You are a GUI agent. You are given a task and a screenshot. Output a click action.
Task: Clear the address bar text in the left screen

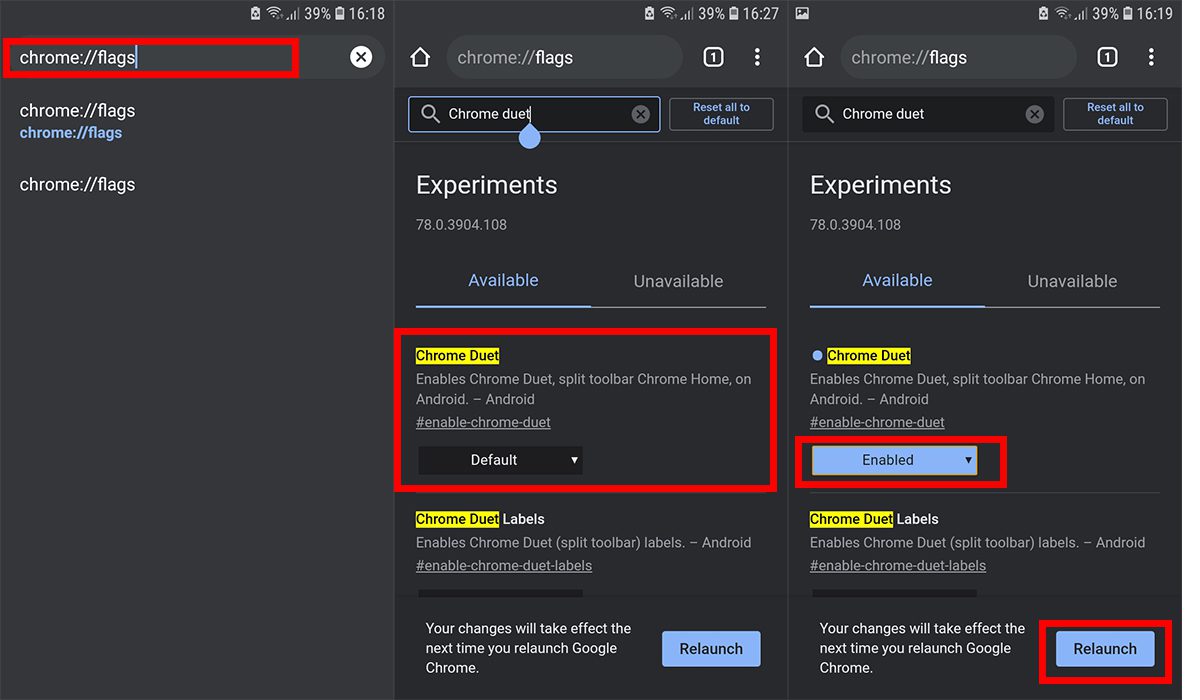pyautogui.click(x=361, y=57)
